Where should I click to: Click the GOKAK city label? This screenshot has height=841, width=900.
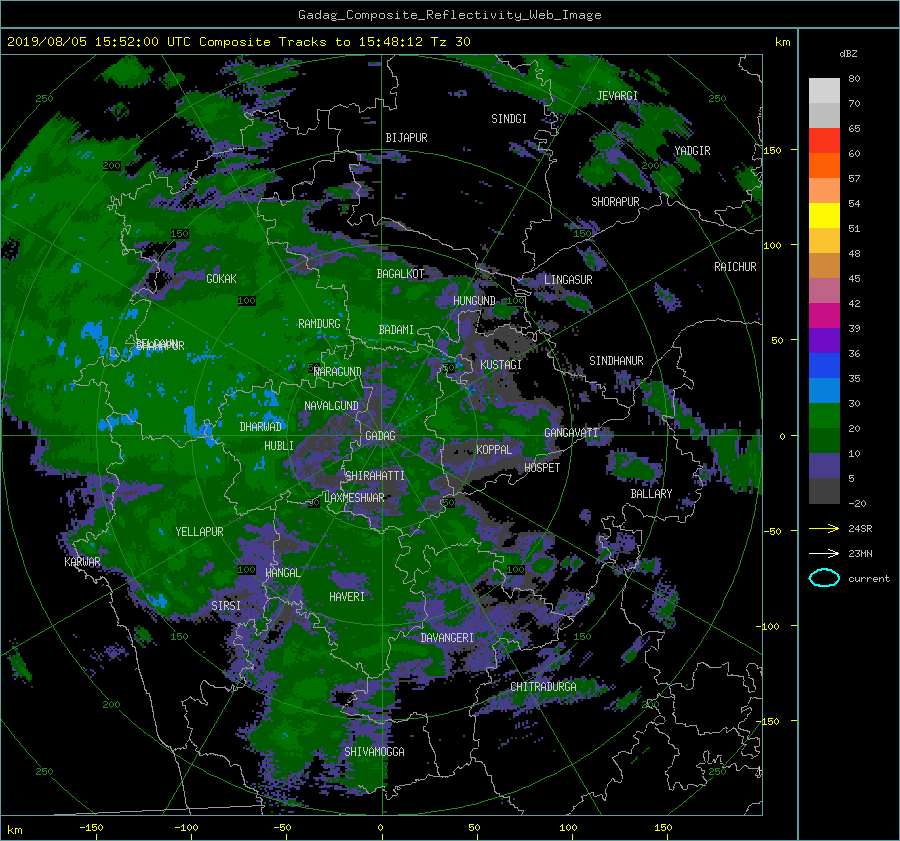(x=221, y=278)
